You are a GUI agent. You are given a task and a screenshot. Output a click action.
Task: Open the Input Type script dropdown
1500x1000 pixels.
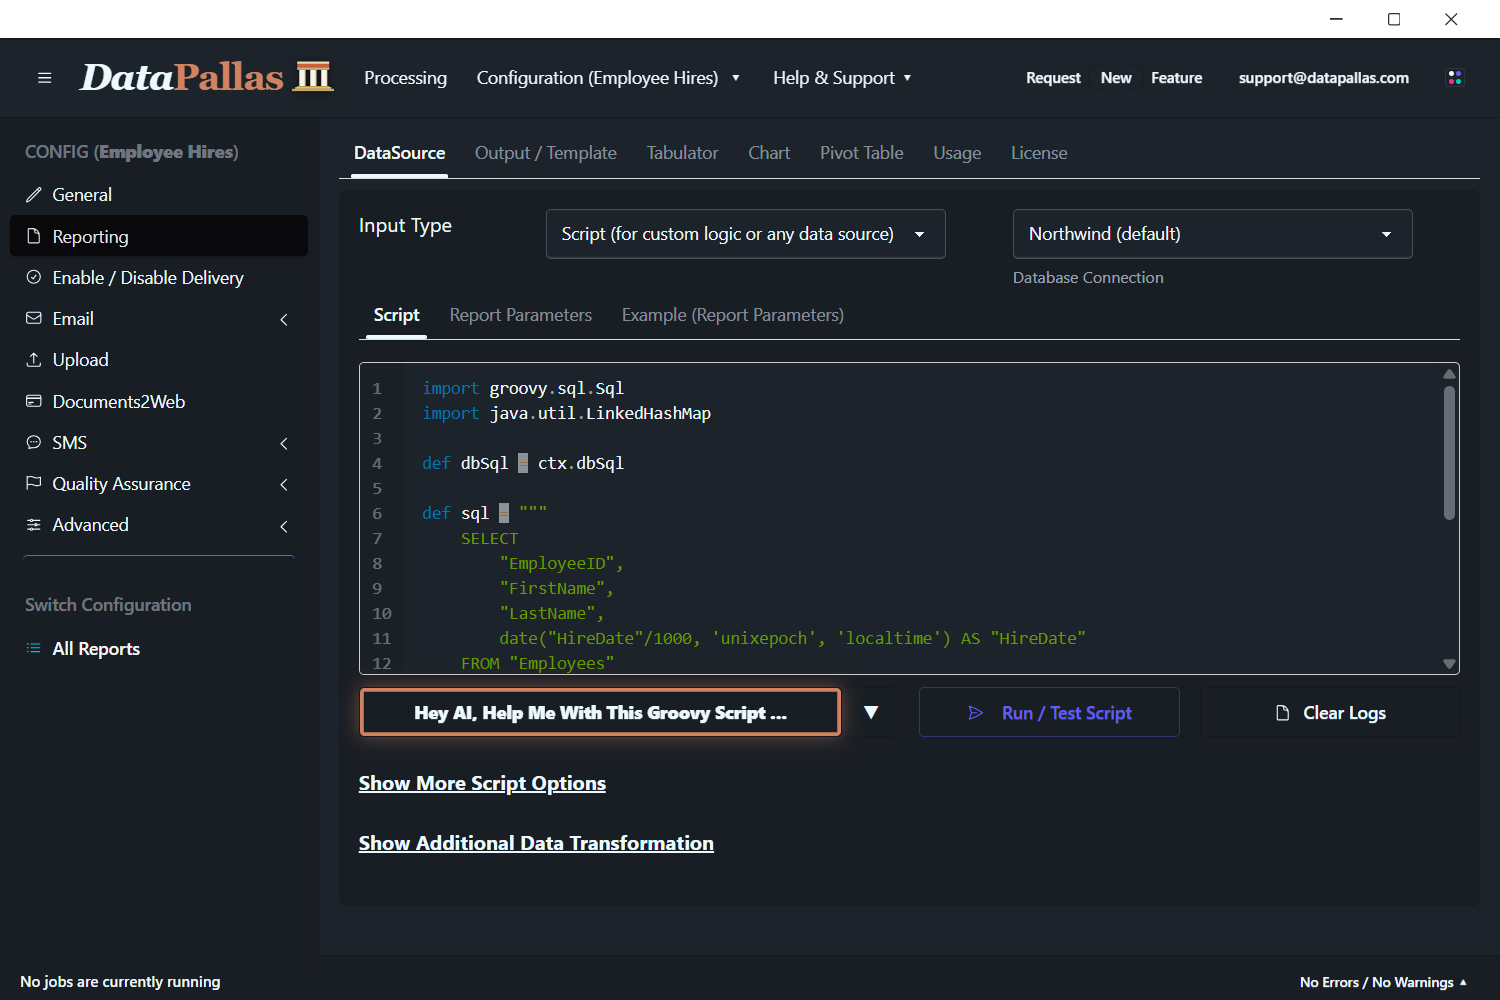click(x=745, y=234)
